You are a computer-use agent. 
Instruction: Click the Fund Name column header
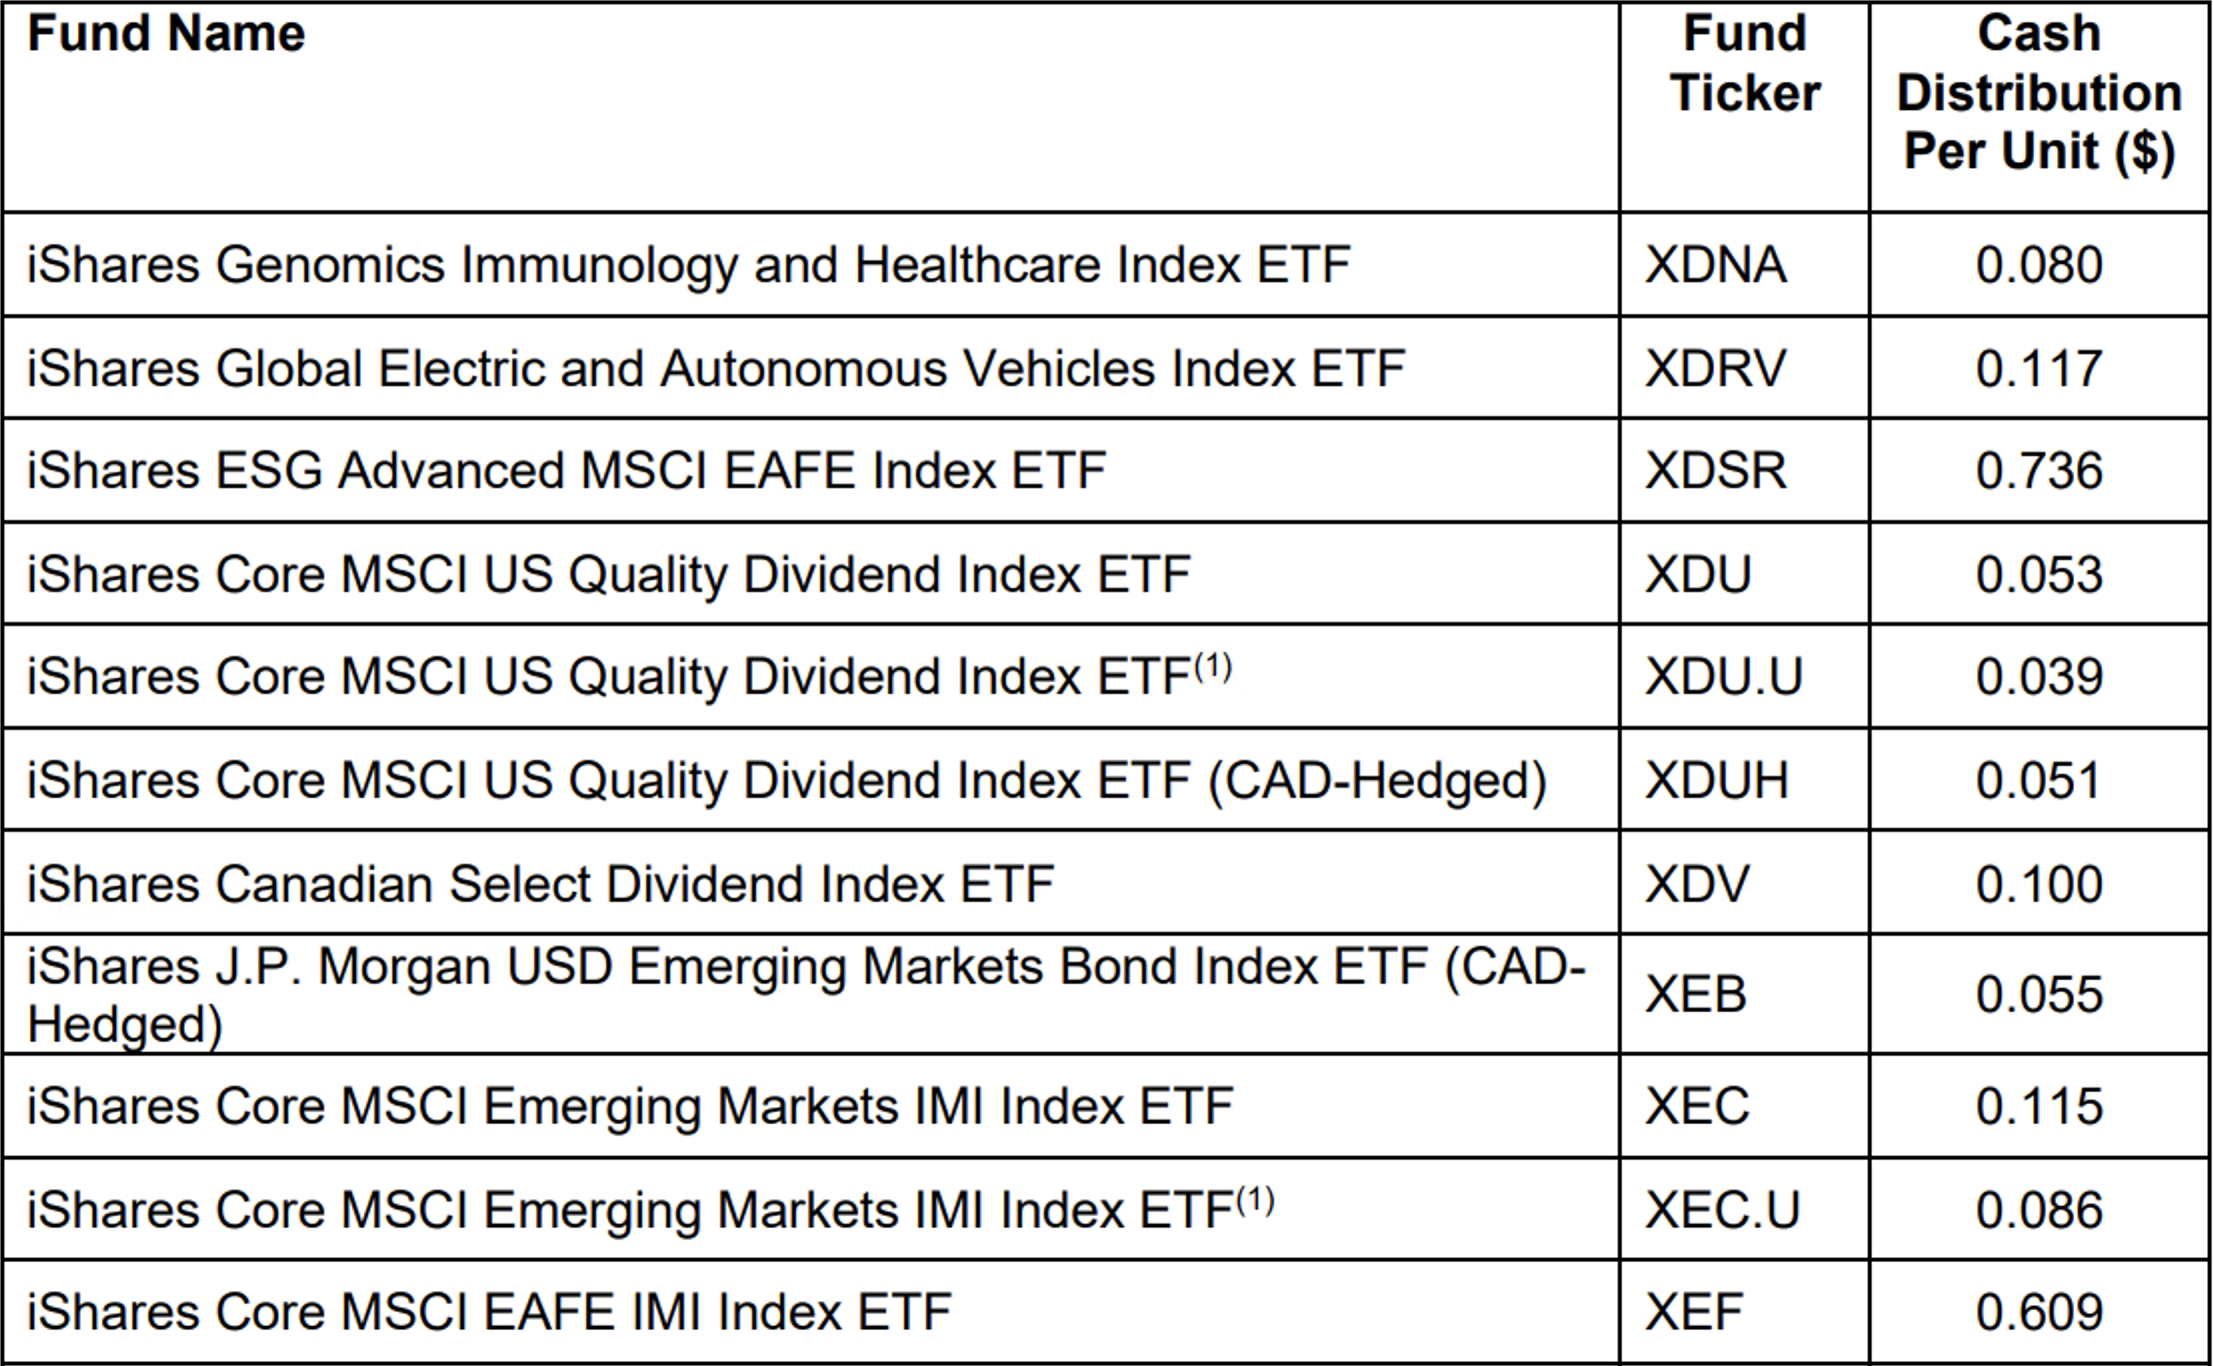(x=166, y=35)
